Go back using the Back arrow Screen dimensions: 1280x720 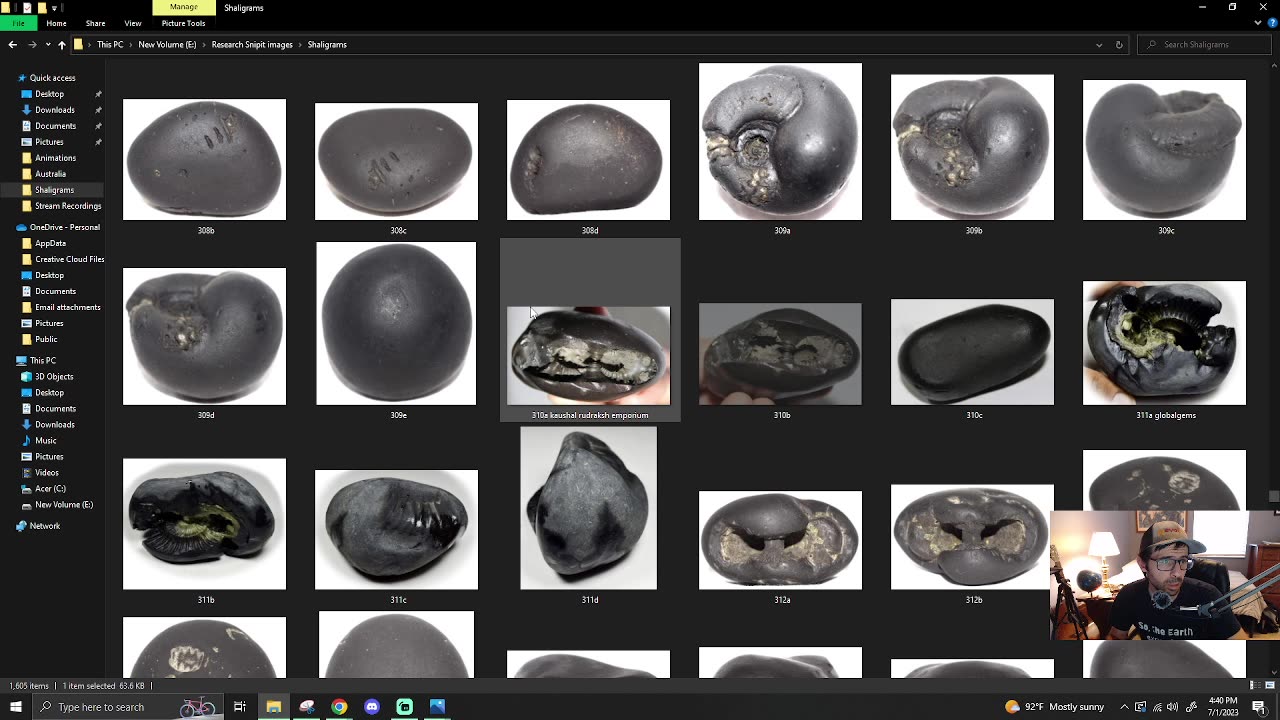12,44
